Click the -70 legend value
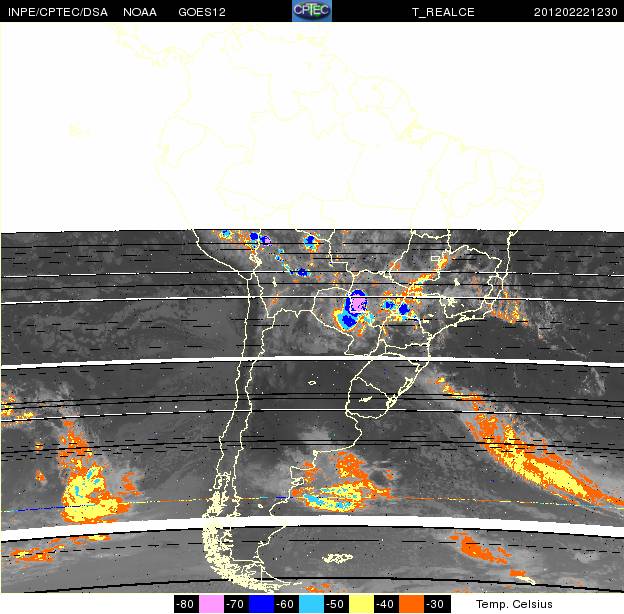 point(235,604)
